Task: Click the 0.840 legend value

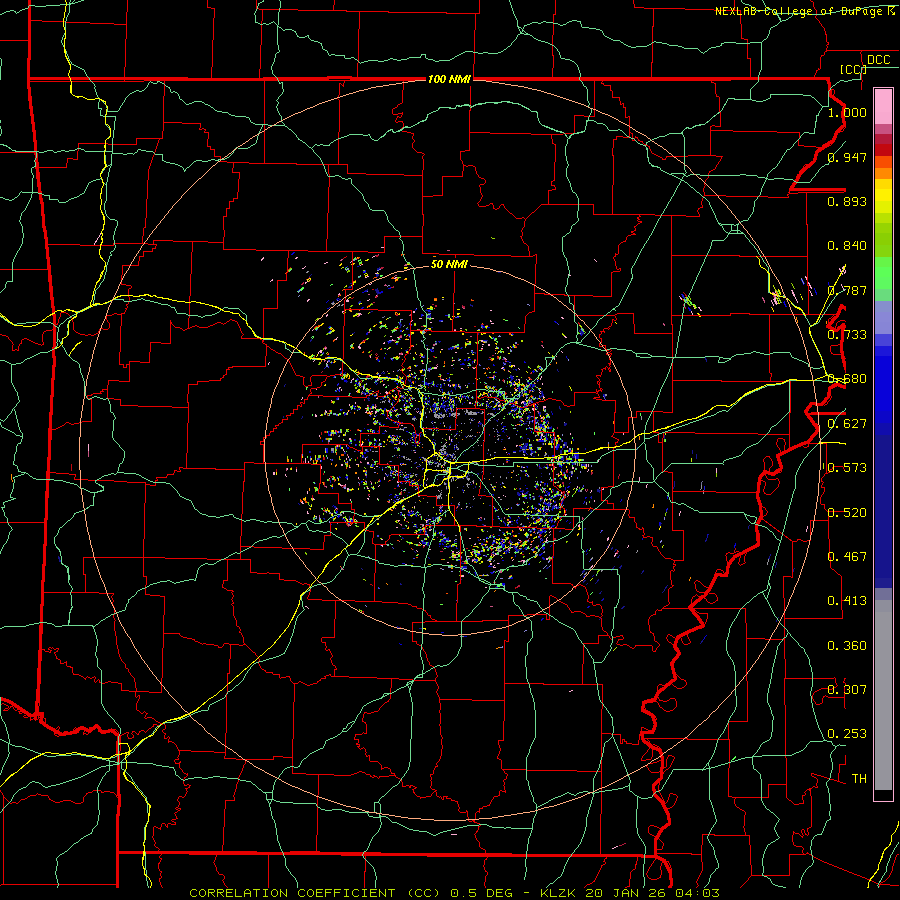Action: coord(847,246)
